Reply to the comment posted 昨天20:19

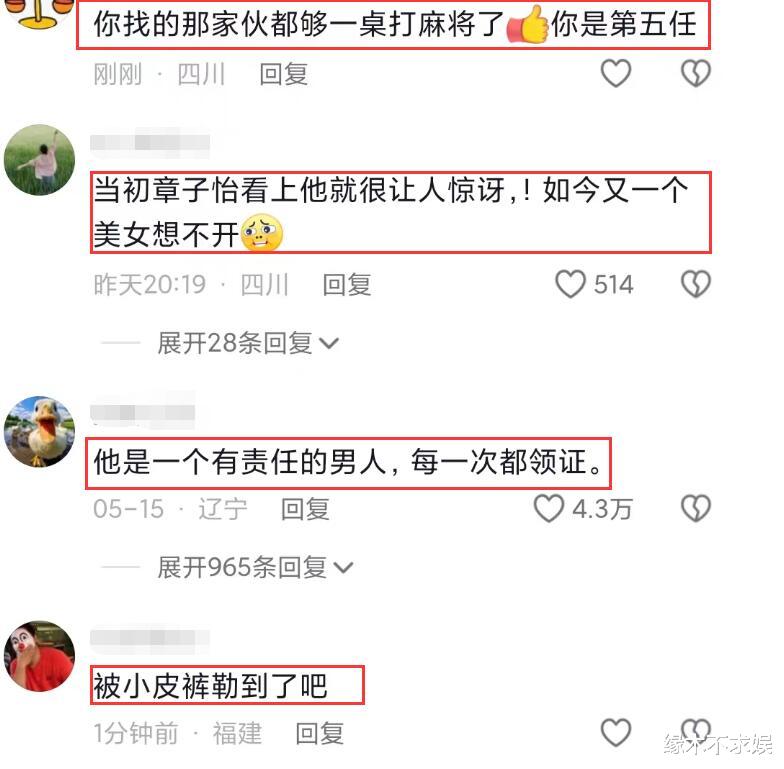point(346,285)
